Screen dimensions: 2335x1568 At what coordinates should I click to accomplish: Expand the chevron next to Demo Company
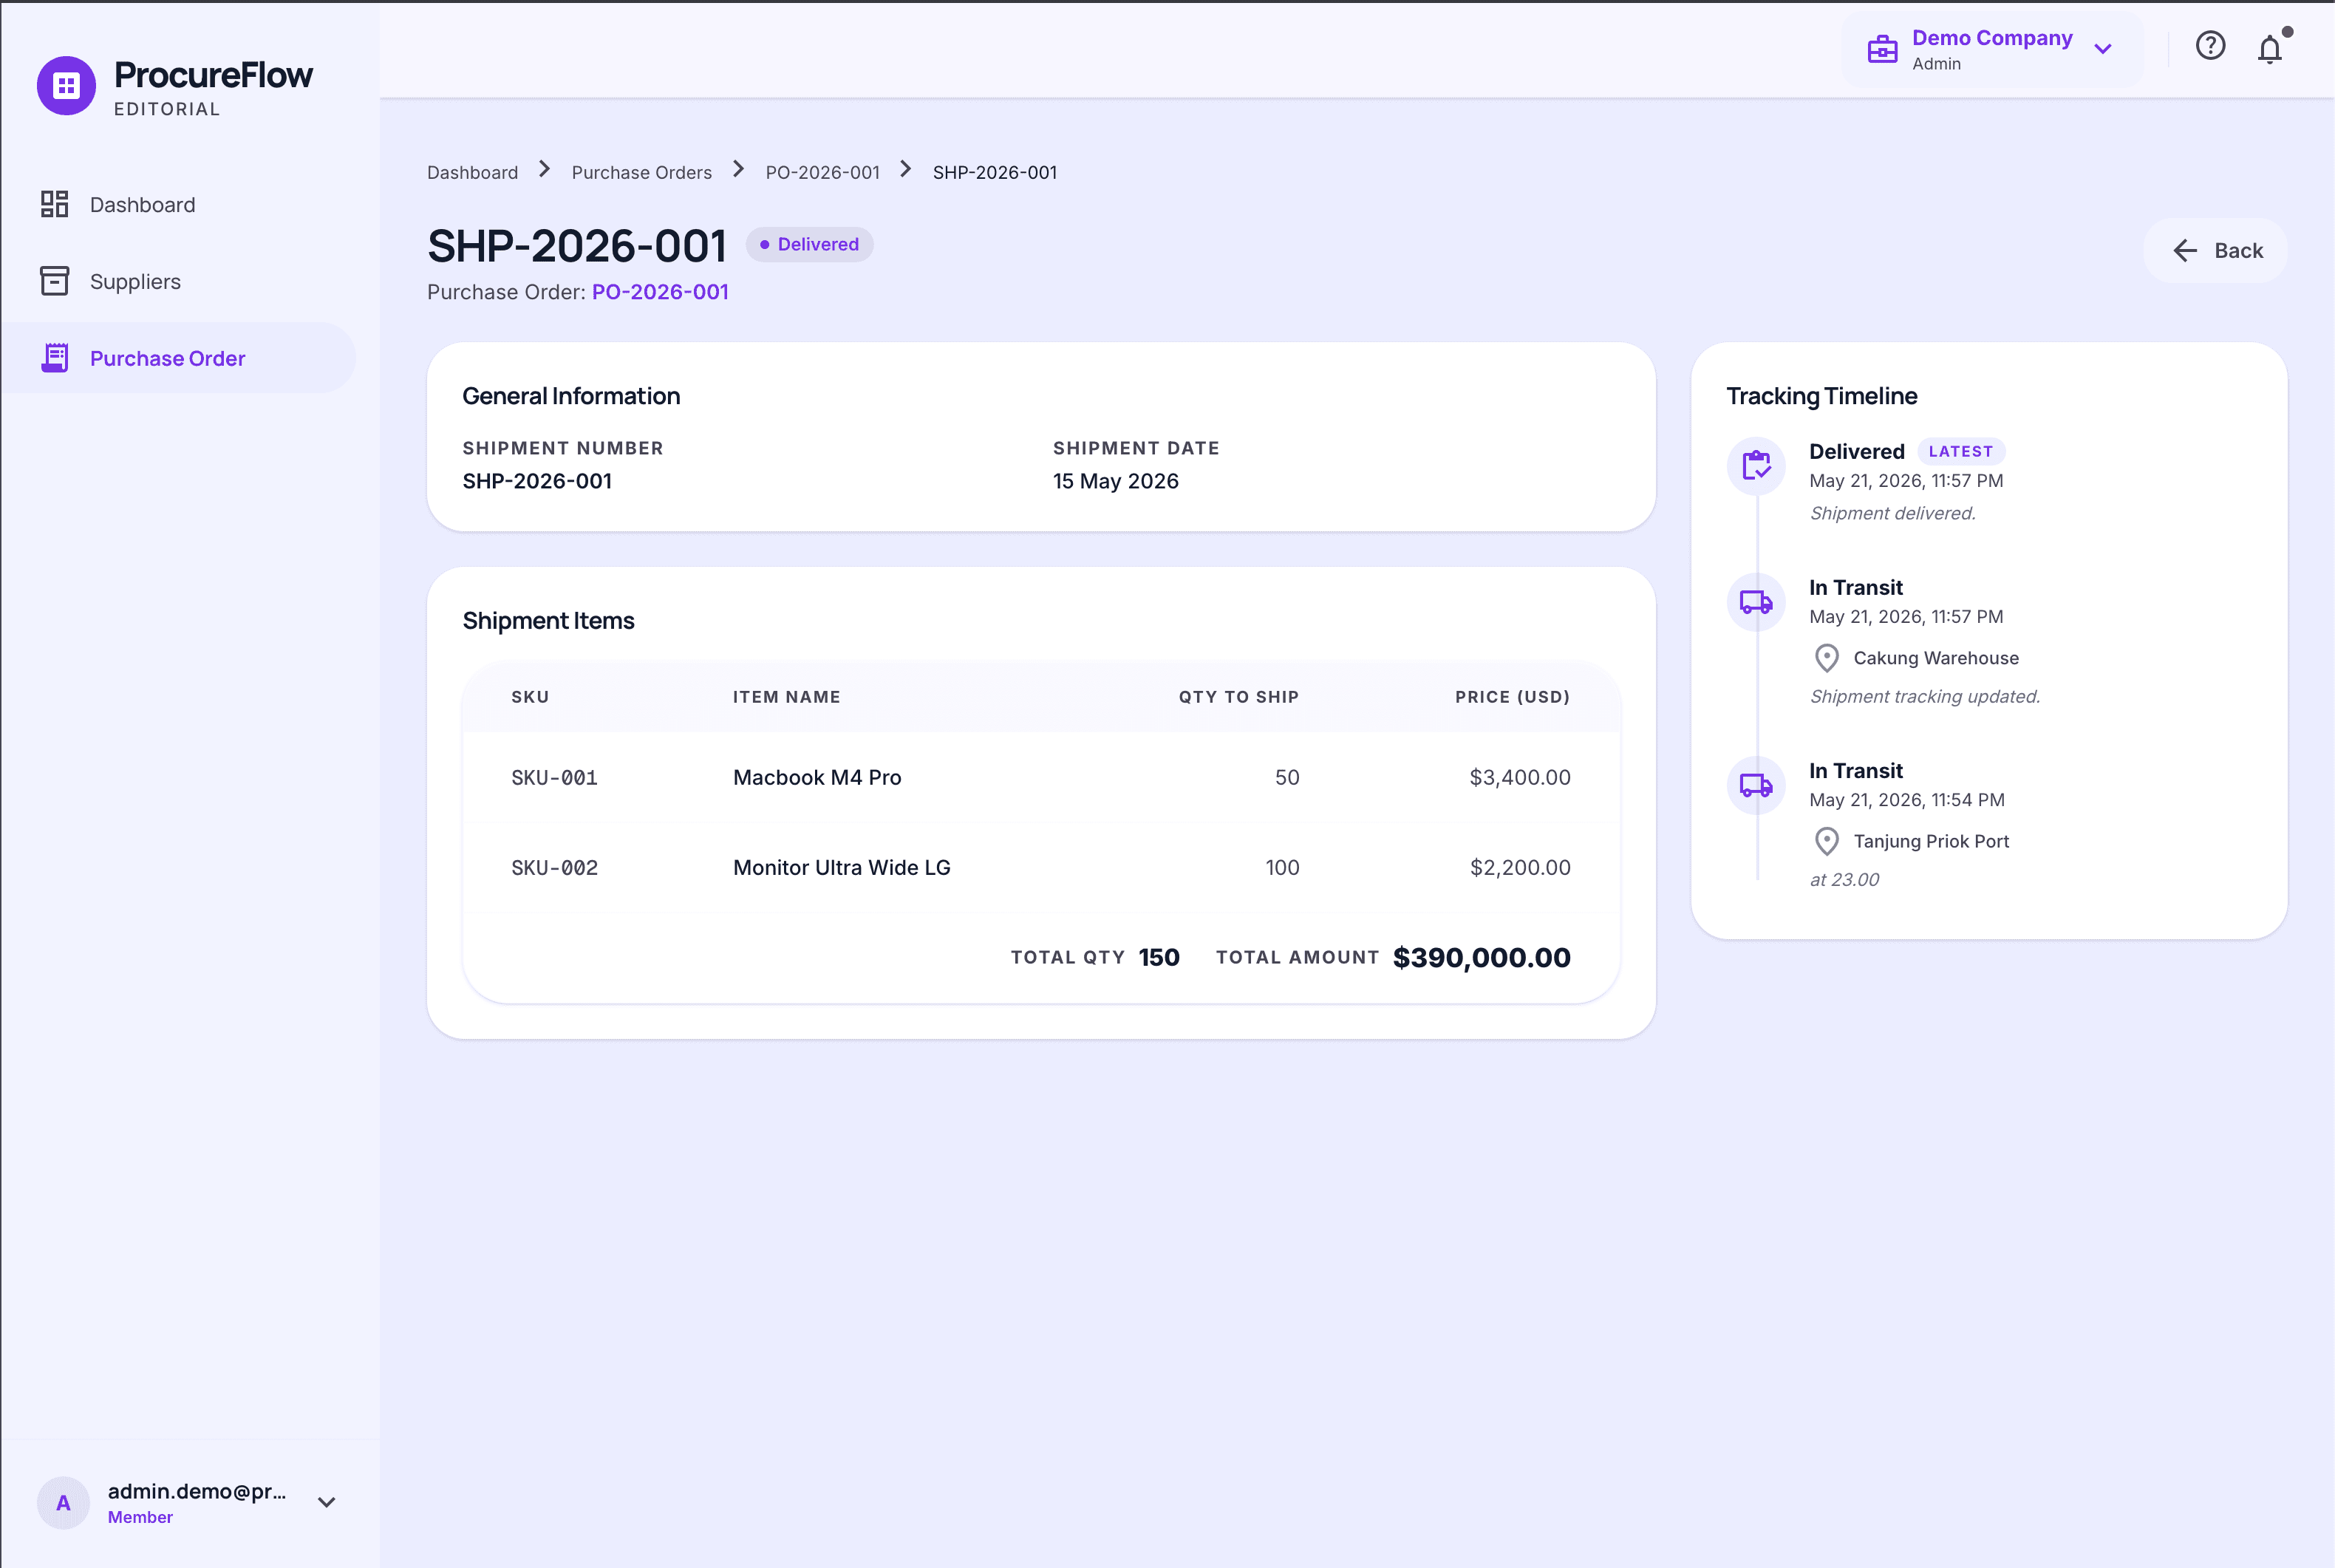coord(2103,49)
